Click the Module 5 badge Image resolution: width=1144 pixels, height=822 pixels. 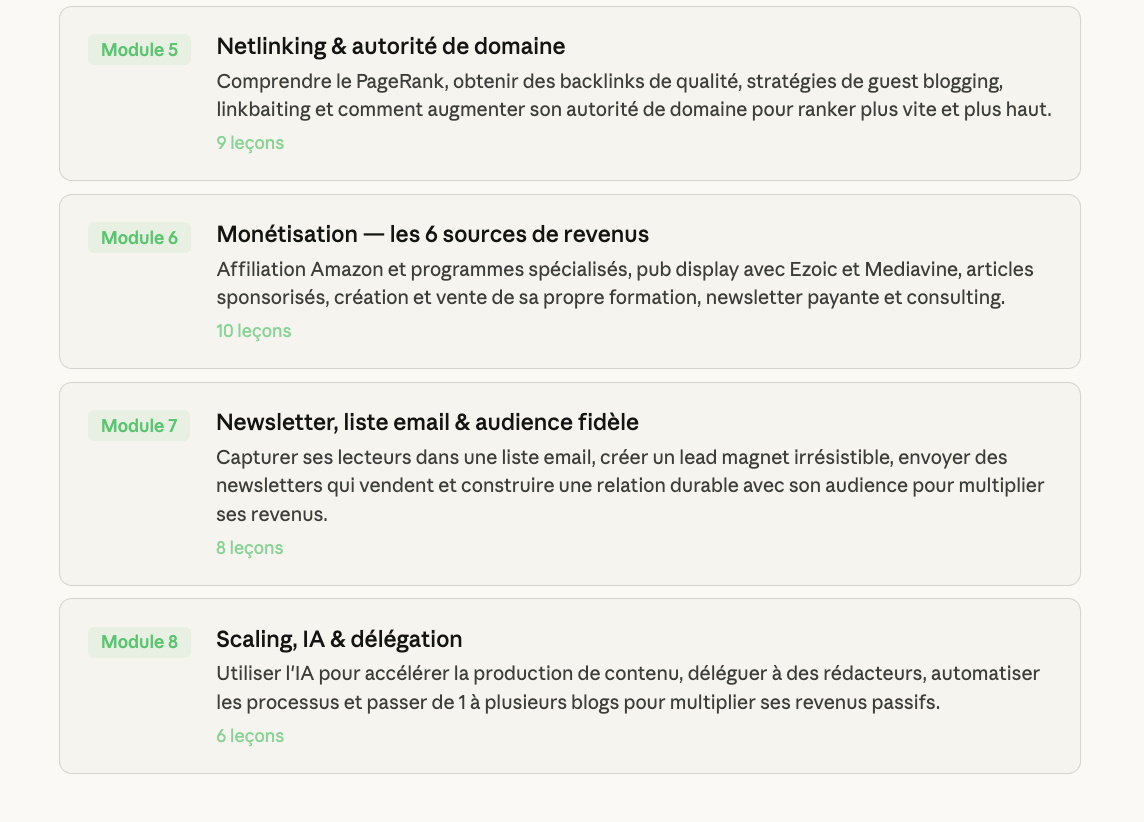coord(139,50)
